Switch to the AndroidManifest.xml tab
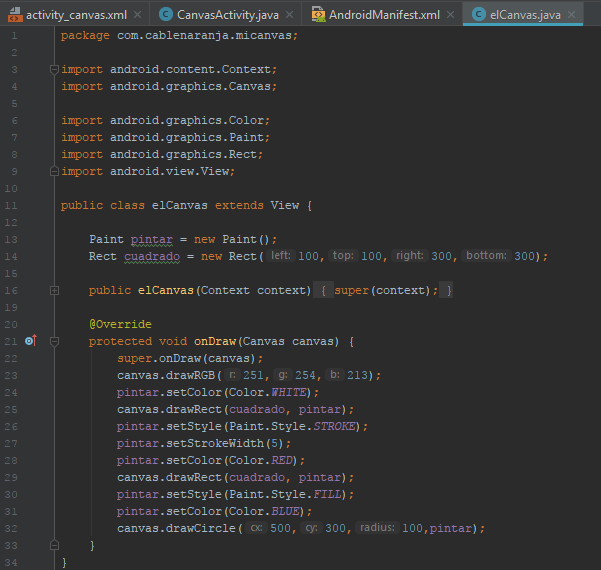The width and height of the screenshot is (601, 570). click(384, 15)
